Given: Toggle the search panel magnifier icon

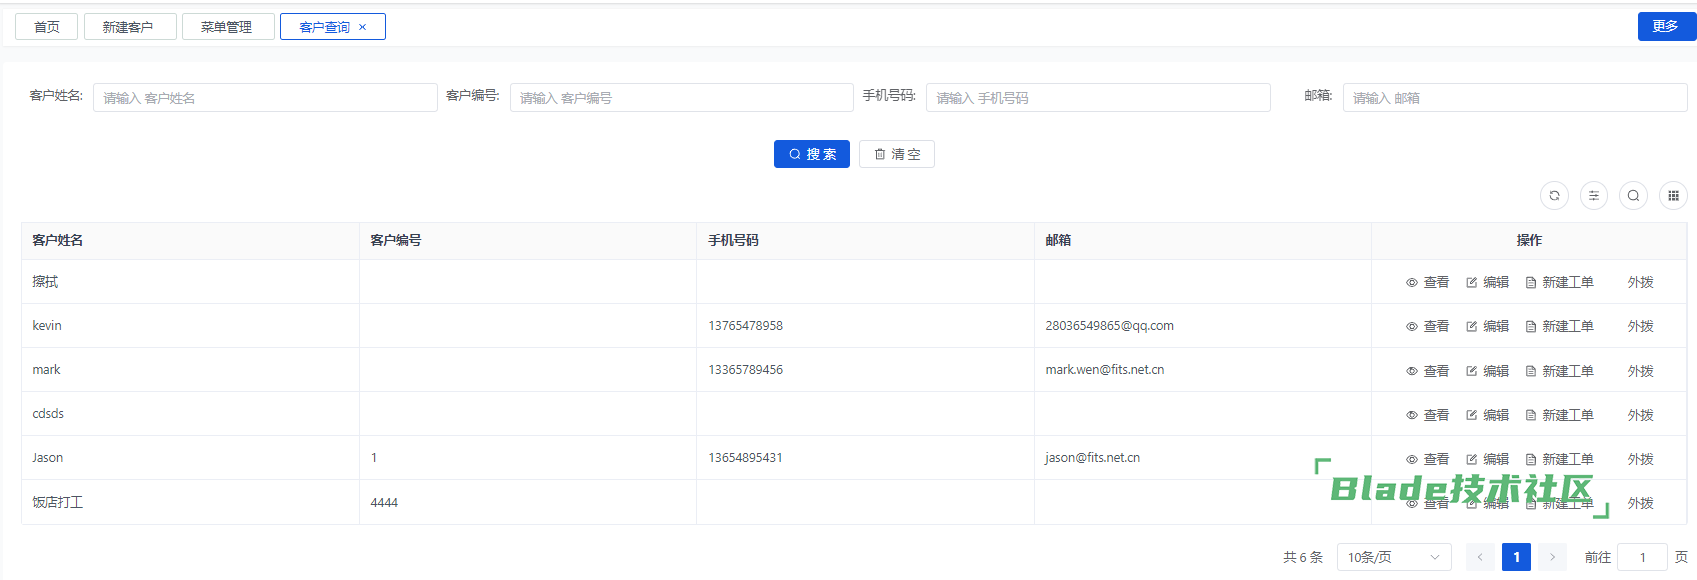Looking at the screenshot, I should coord(1633,196).
